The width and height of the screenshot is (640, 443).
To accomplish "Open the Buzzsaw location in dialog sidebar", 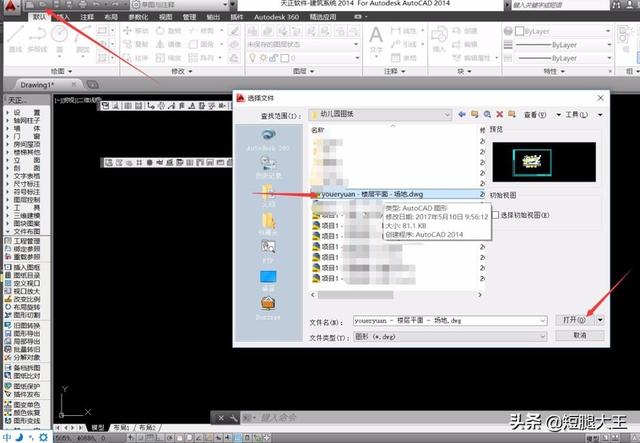I will click(268, 308).
